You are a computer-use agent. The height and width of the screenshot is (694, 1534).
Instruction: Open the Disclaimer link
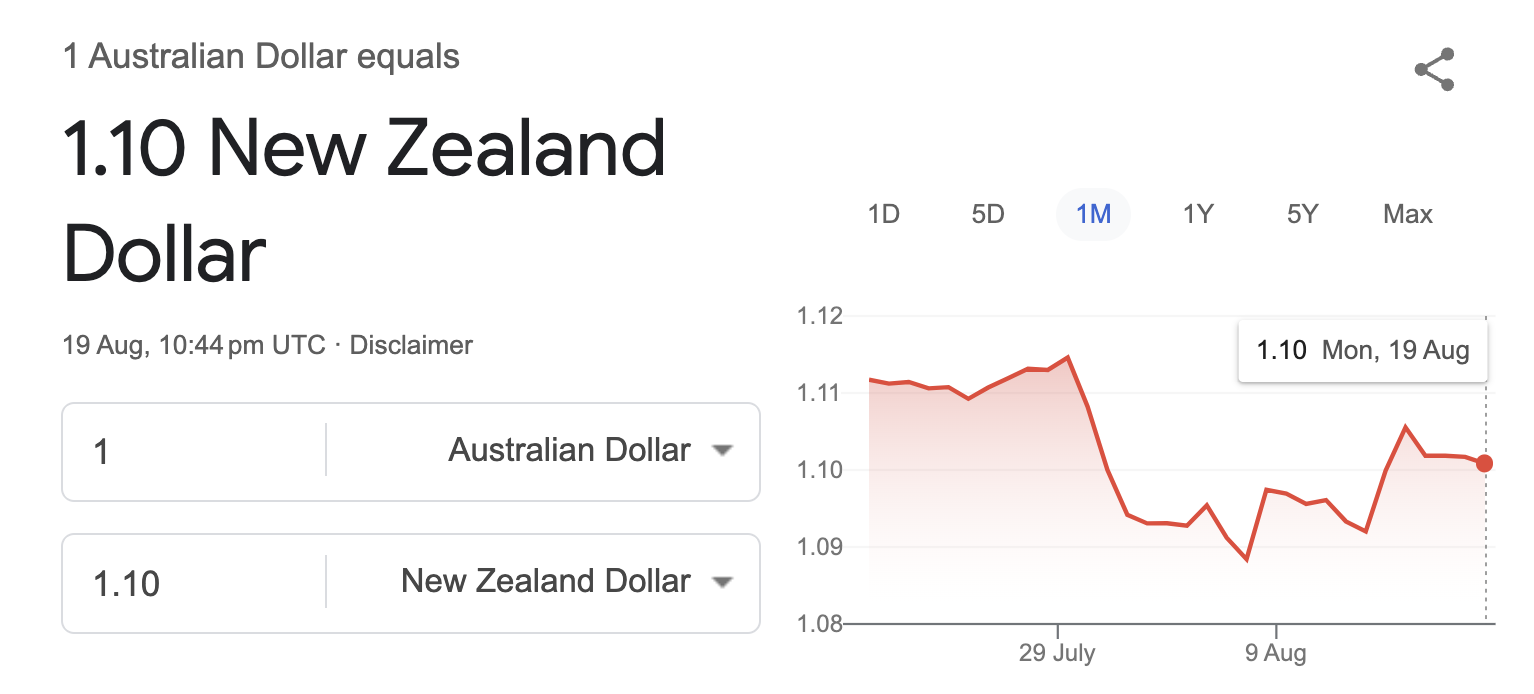(x=411, y=346)
